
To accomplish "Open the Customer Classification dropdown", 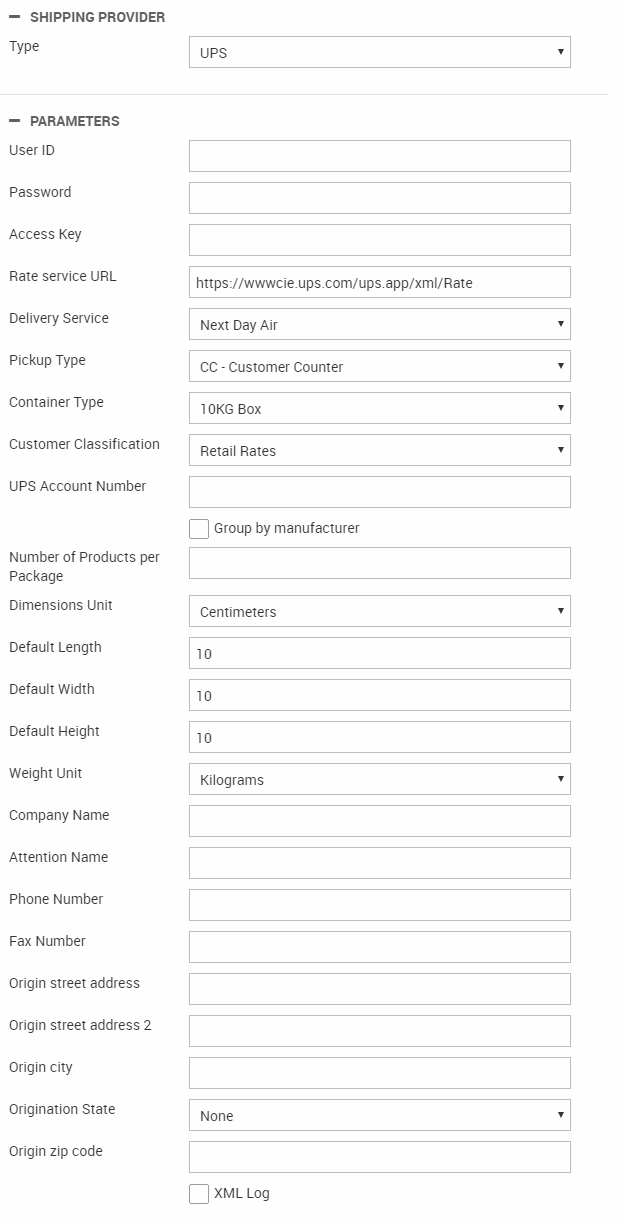I will 379,451.
